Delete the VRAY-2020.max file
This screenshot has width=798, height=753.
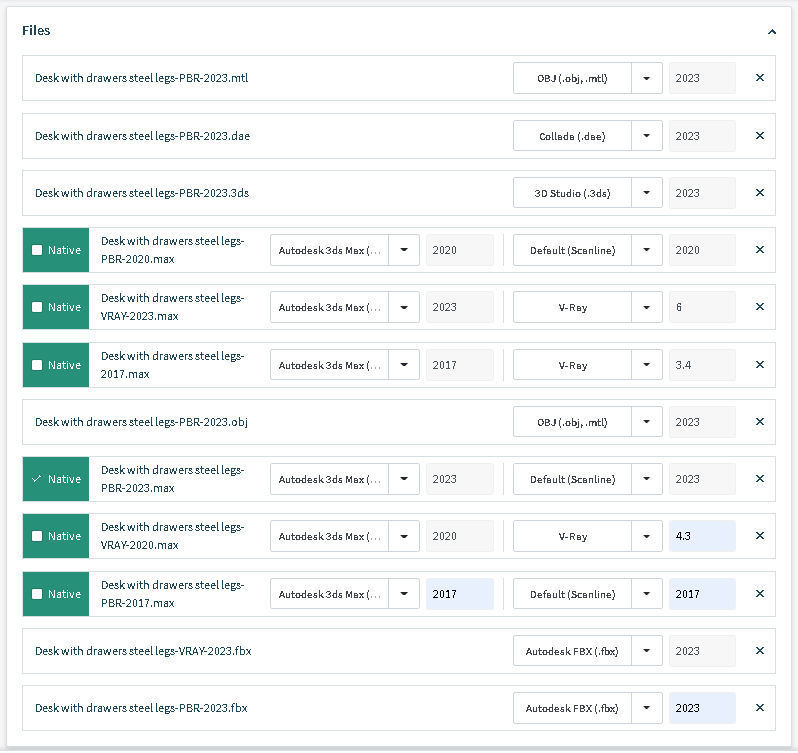tap(760, 536)
